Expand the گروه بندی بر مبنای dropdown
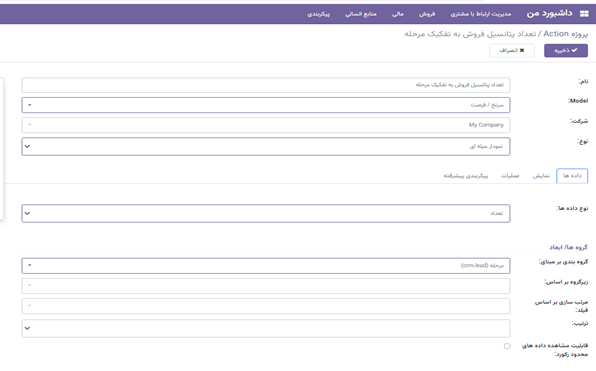The image size is (596, 371). pyautogui.click(x=30, y=265)
